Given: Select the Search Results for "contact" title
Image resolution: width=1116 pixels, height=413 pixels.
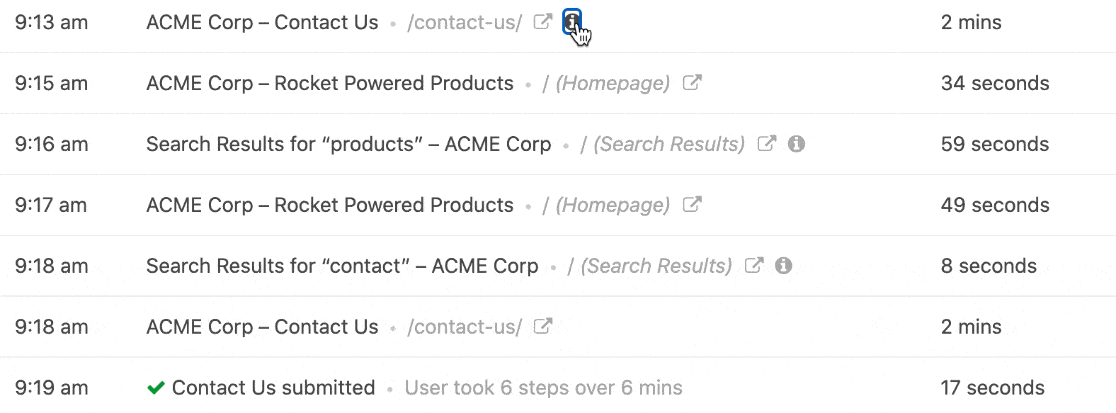Looking at the screenshot, I should [342, 266].
